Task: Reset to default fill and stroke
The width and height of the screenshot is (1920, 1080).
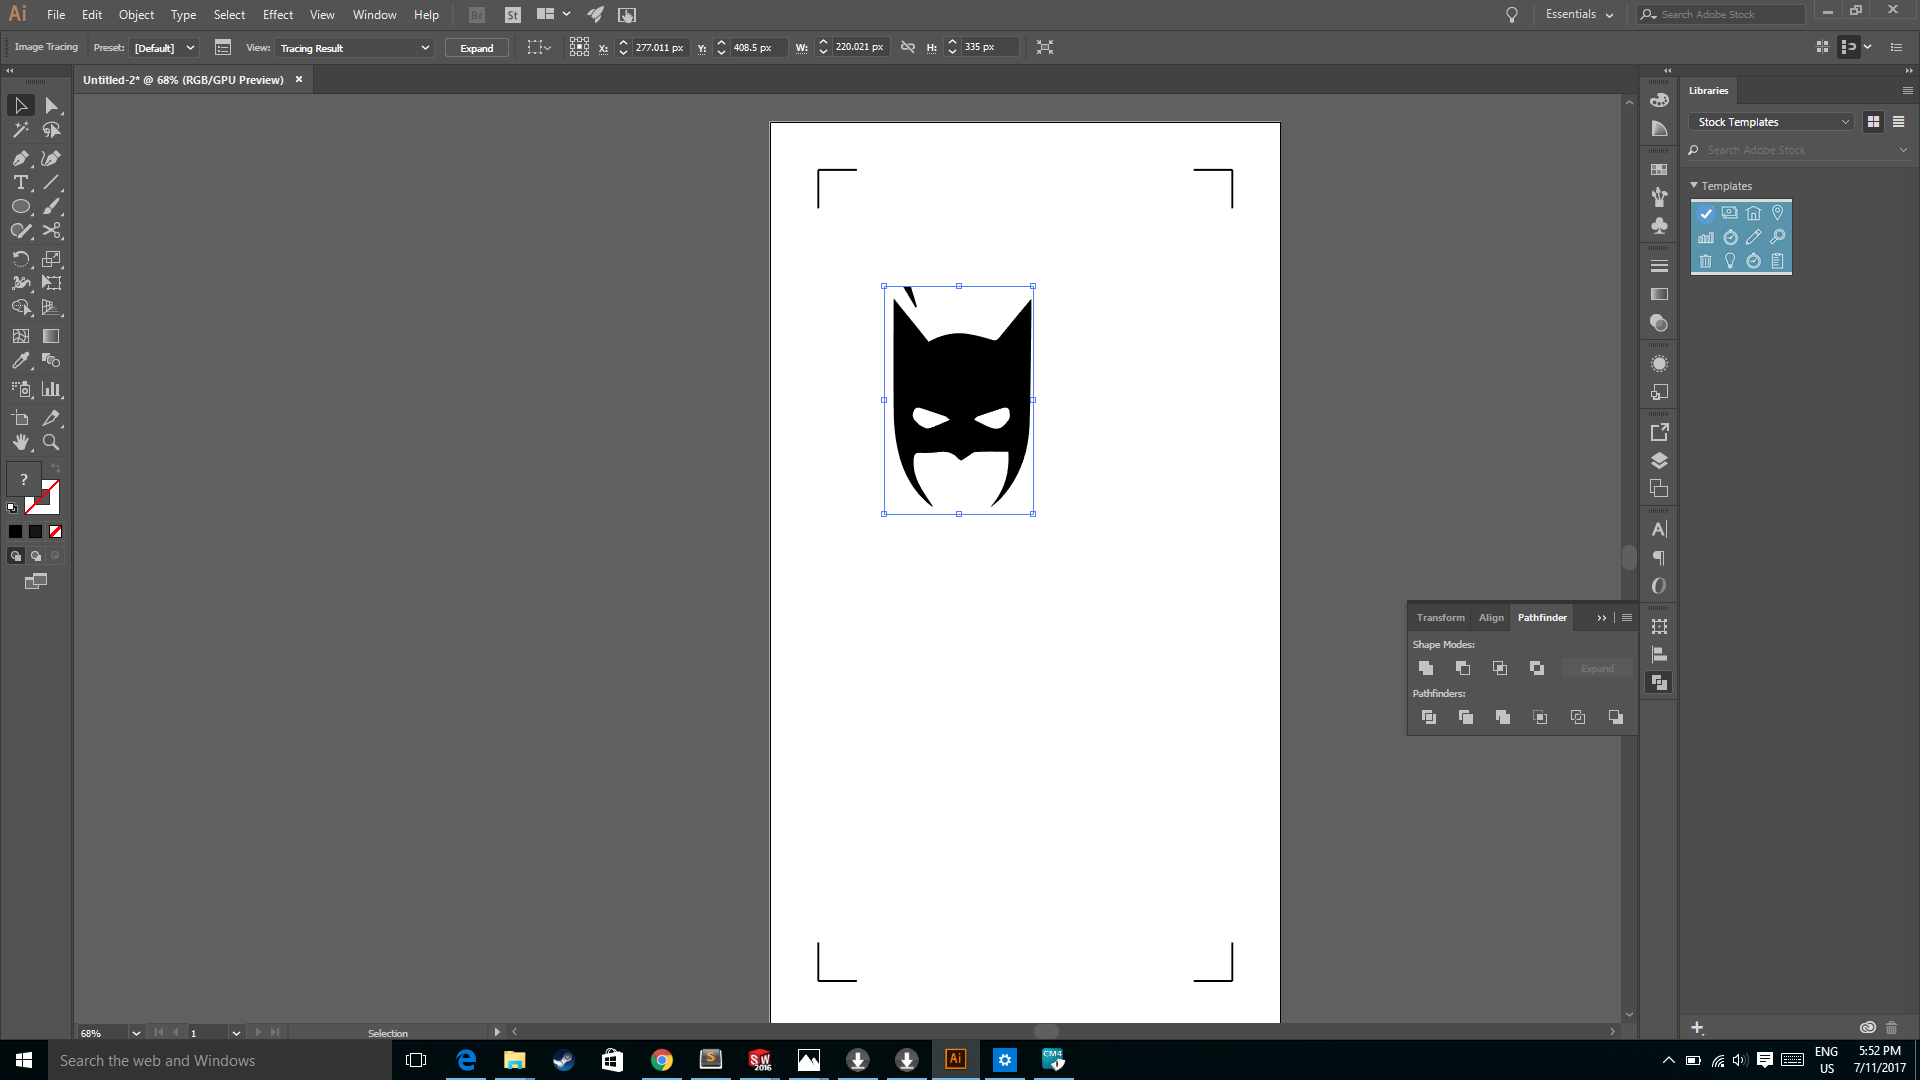Action: [x=12, y=508]
